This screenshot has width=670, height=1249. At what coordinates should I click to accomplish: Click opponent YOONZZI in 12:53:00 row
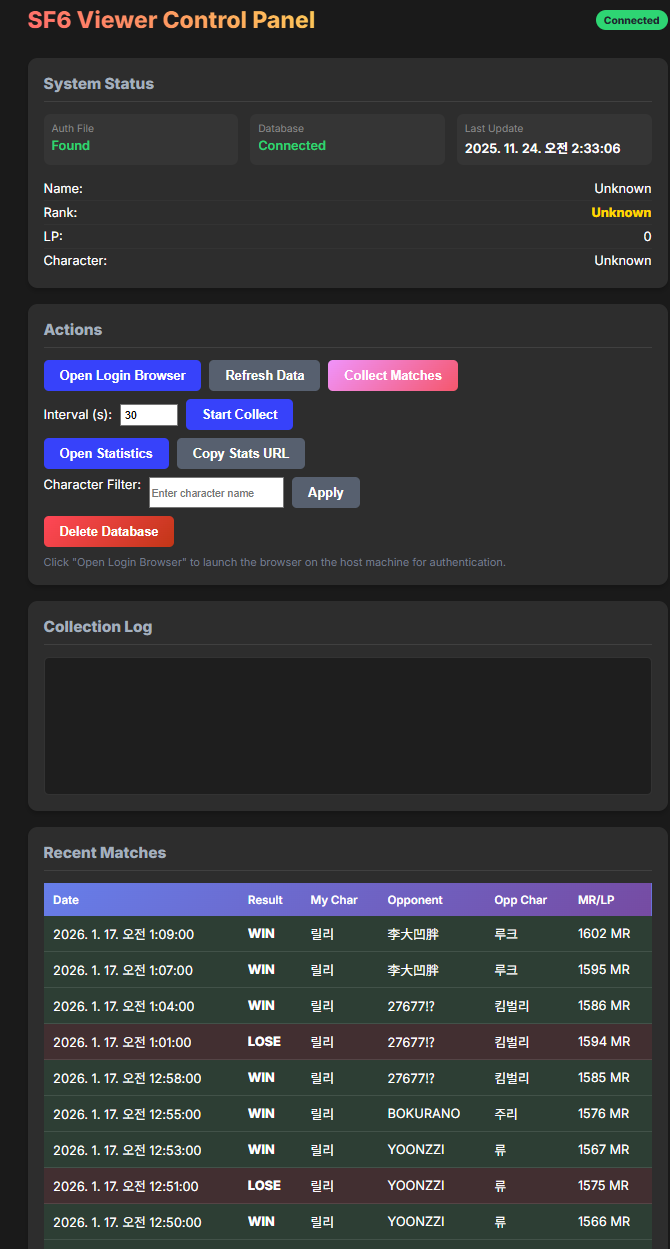coord(418,1150)
